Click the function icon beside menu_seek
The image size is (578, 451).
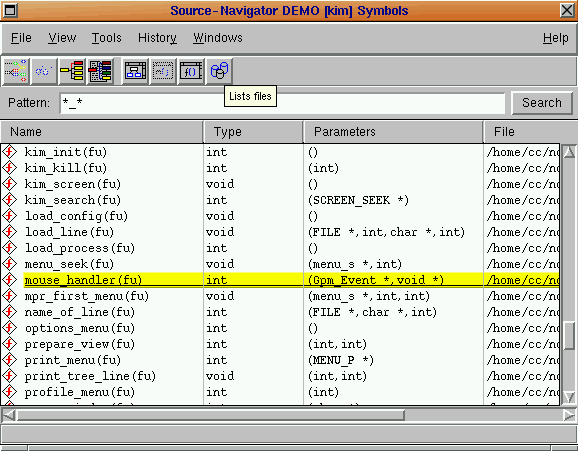click(10, 264)
